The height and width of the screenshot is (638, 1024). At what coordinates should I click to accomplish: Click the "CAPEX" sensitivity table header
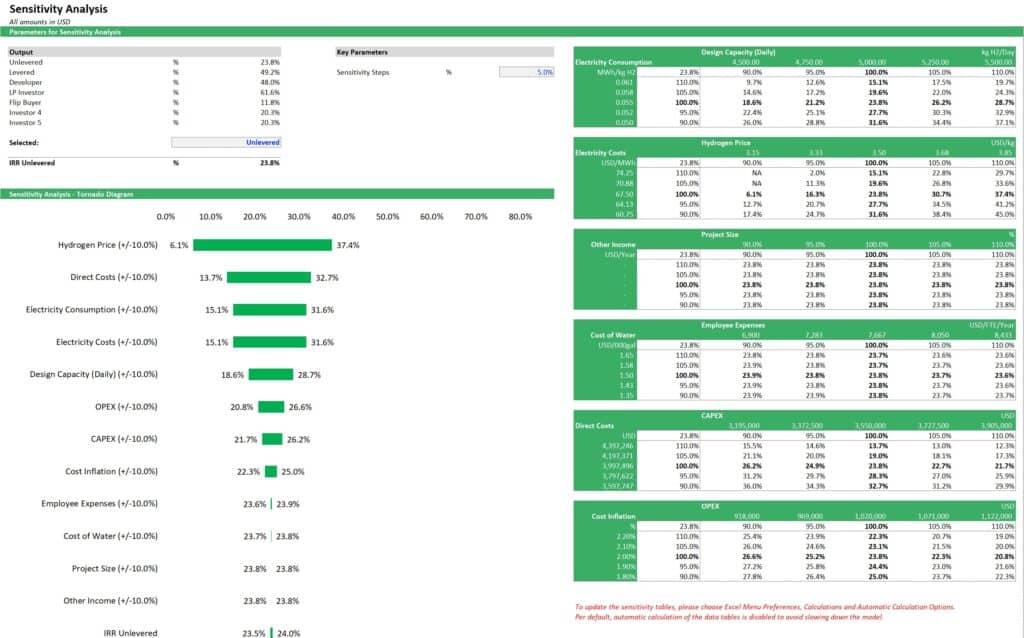(712, 416)
